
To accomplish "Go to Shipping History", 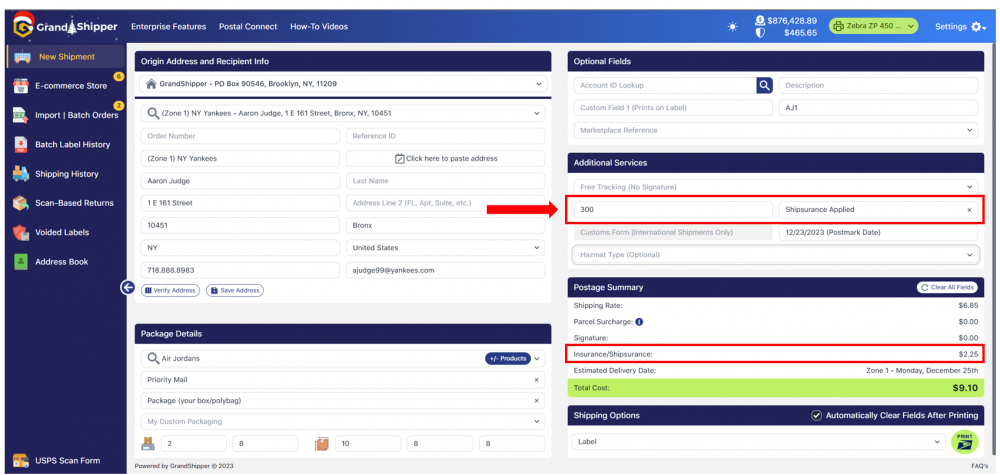I will (x=66, y=174).
